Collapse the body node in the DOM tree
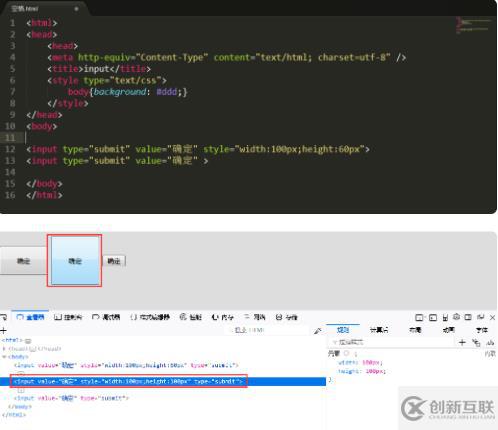The image size is (498, 430). click(4, 357)
